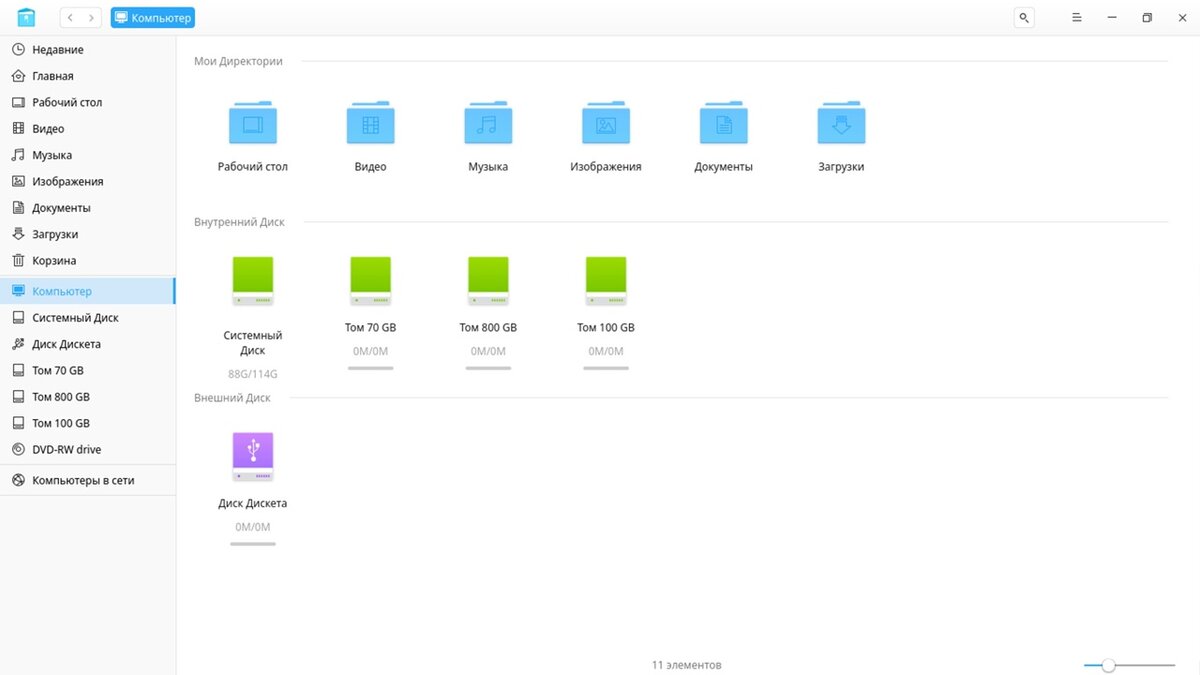Select the Том 800 GB drive icon
Screen dimensions: 1200x675
coord(488,282)
